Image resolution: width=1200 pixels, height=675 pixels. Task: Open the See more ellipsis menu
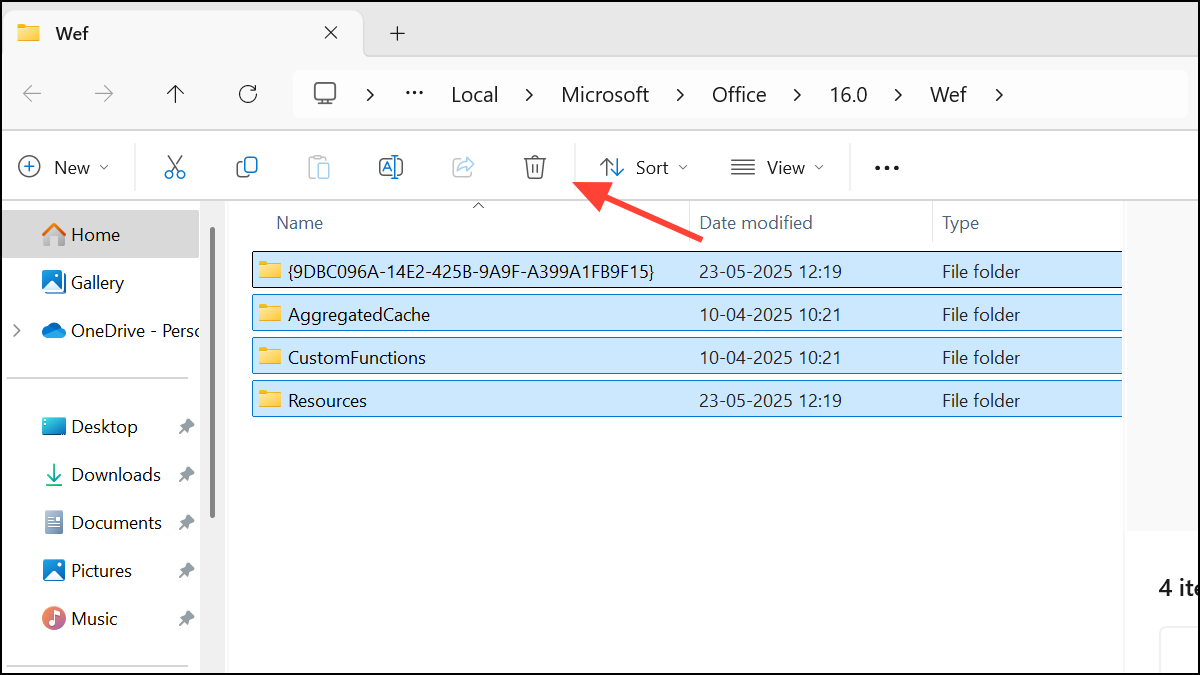(886, 167)
